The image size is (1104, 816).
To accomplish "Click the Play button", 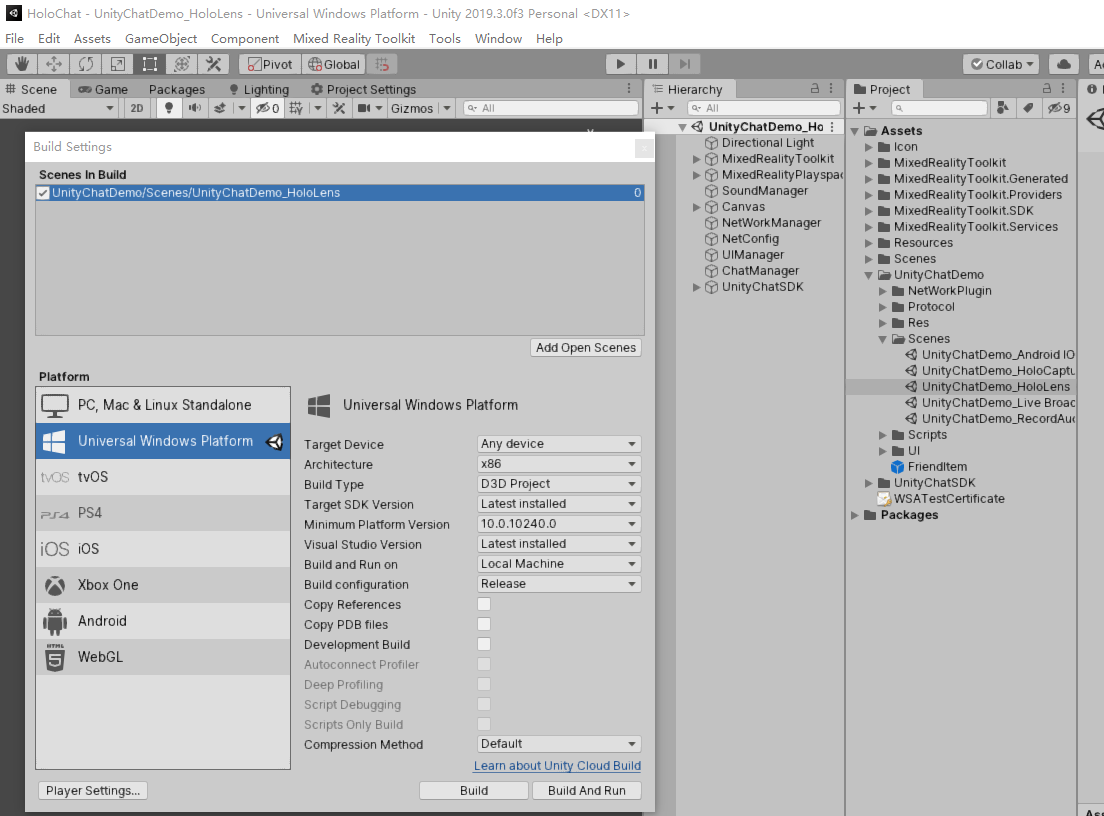I will pos(621,64).
